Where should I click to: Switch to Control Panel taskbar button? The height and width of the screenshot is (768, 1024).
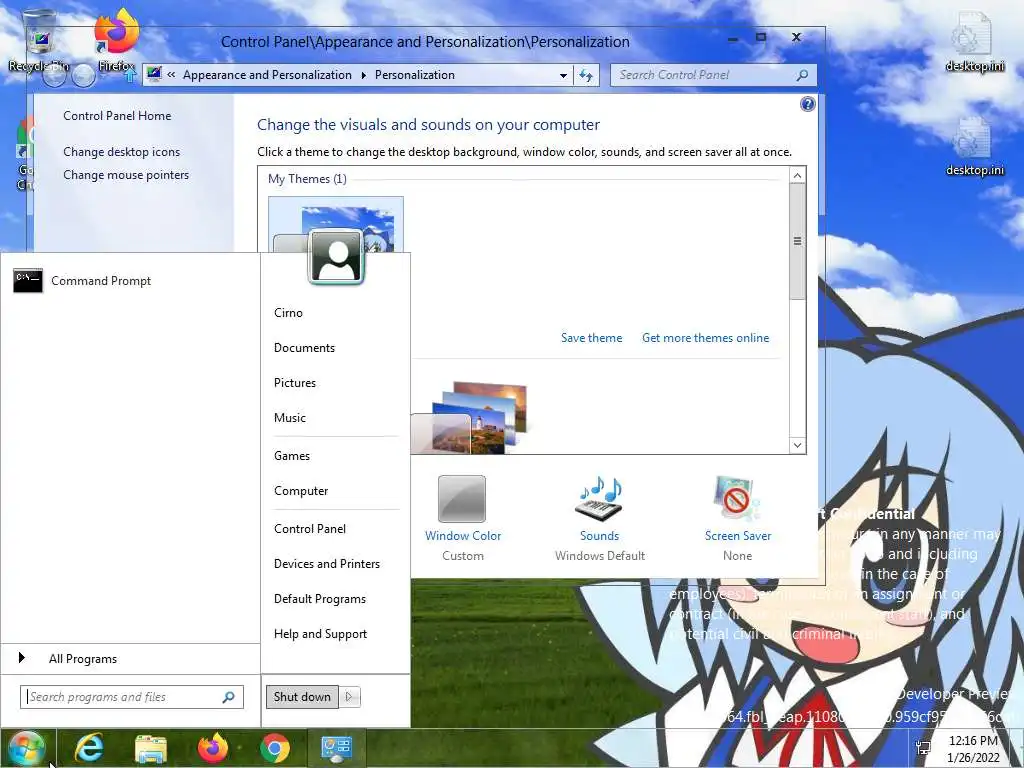coord(337,748)
